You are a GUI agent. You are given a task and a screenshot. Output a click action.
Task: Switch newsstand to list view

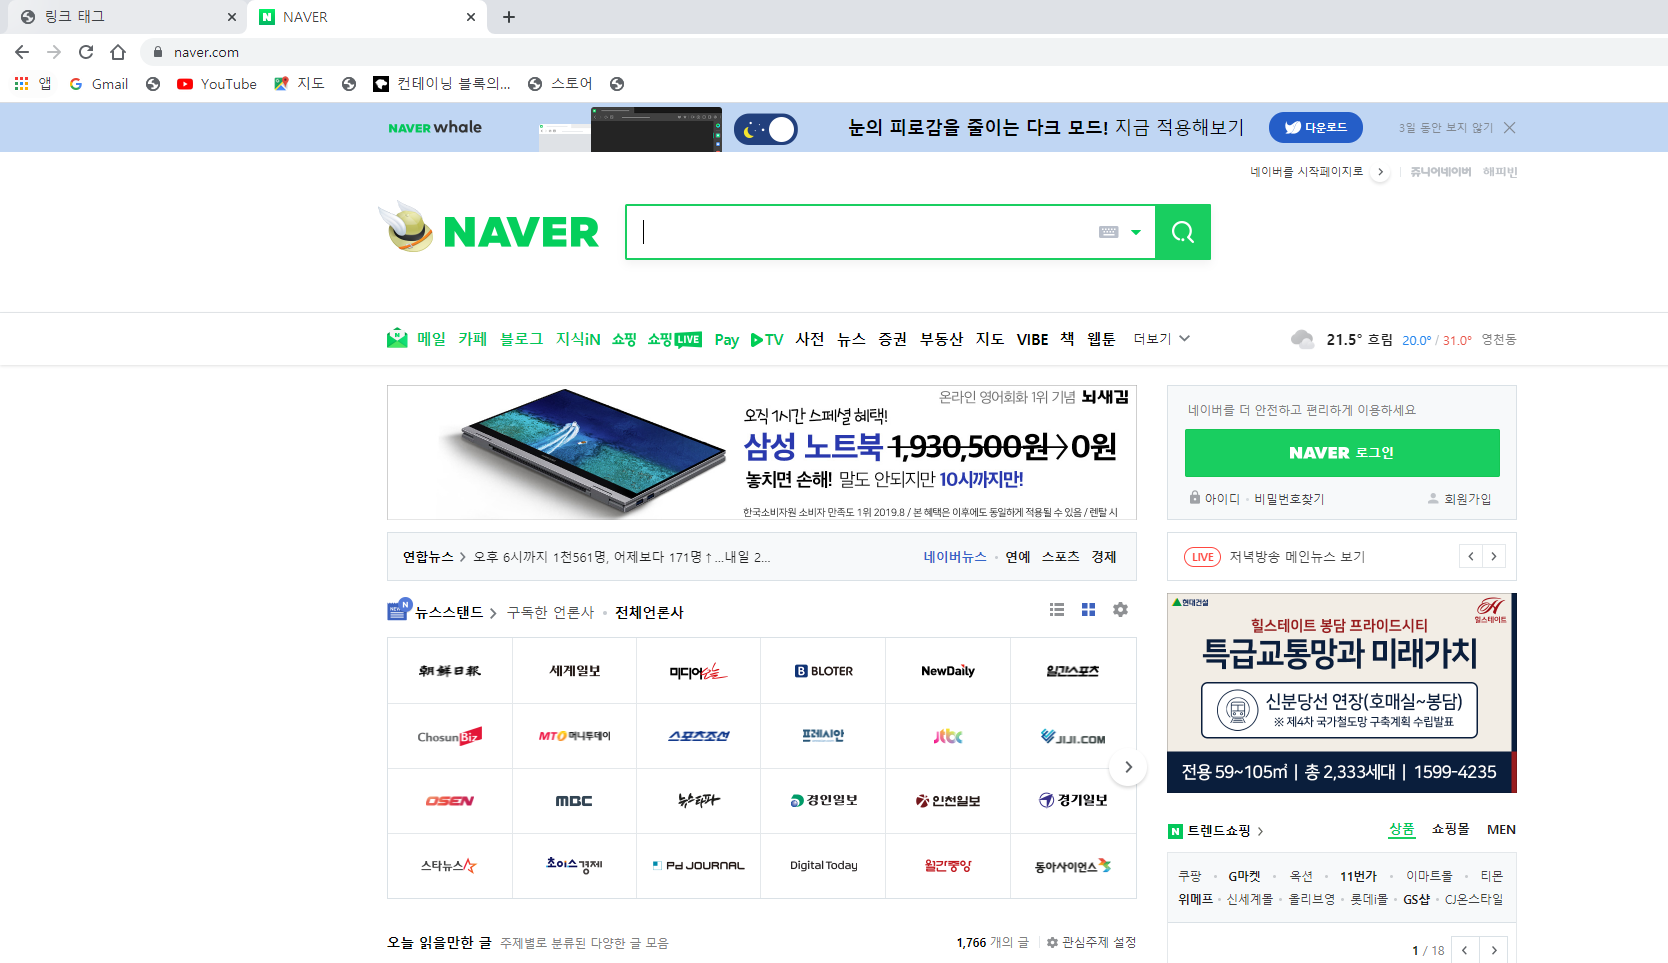click(1057, 609)
